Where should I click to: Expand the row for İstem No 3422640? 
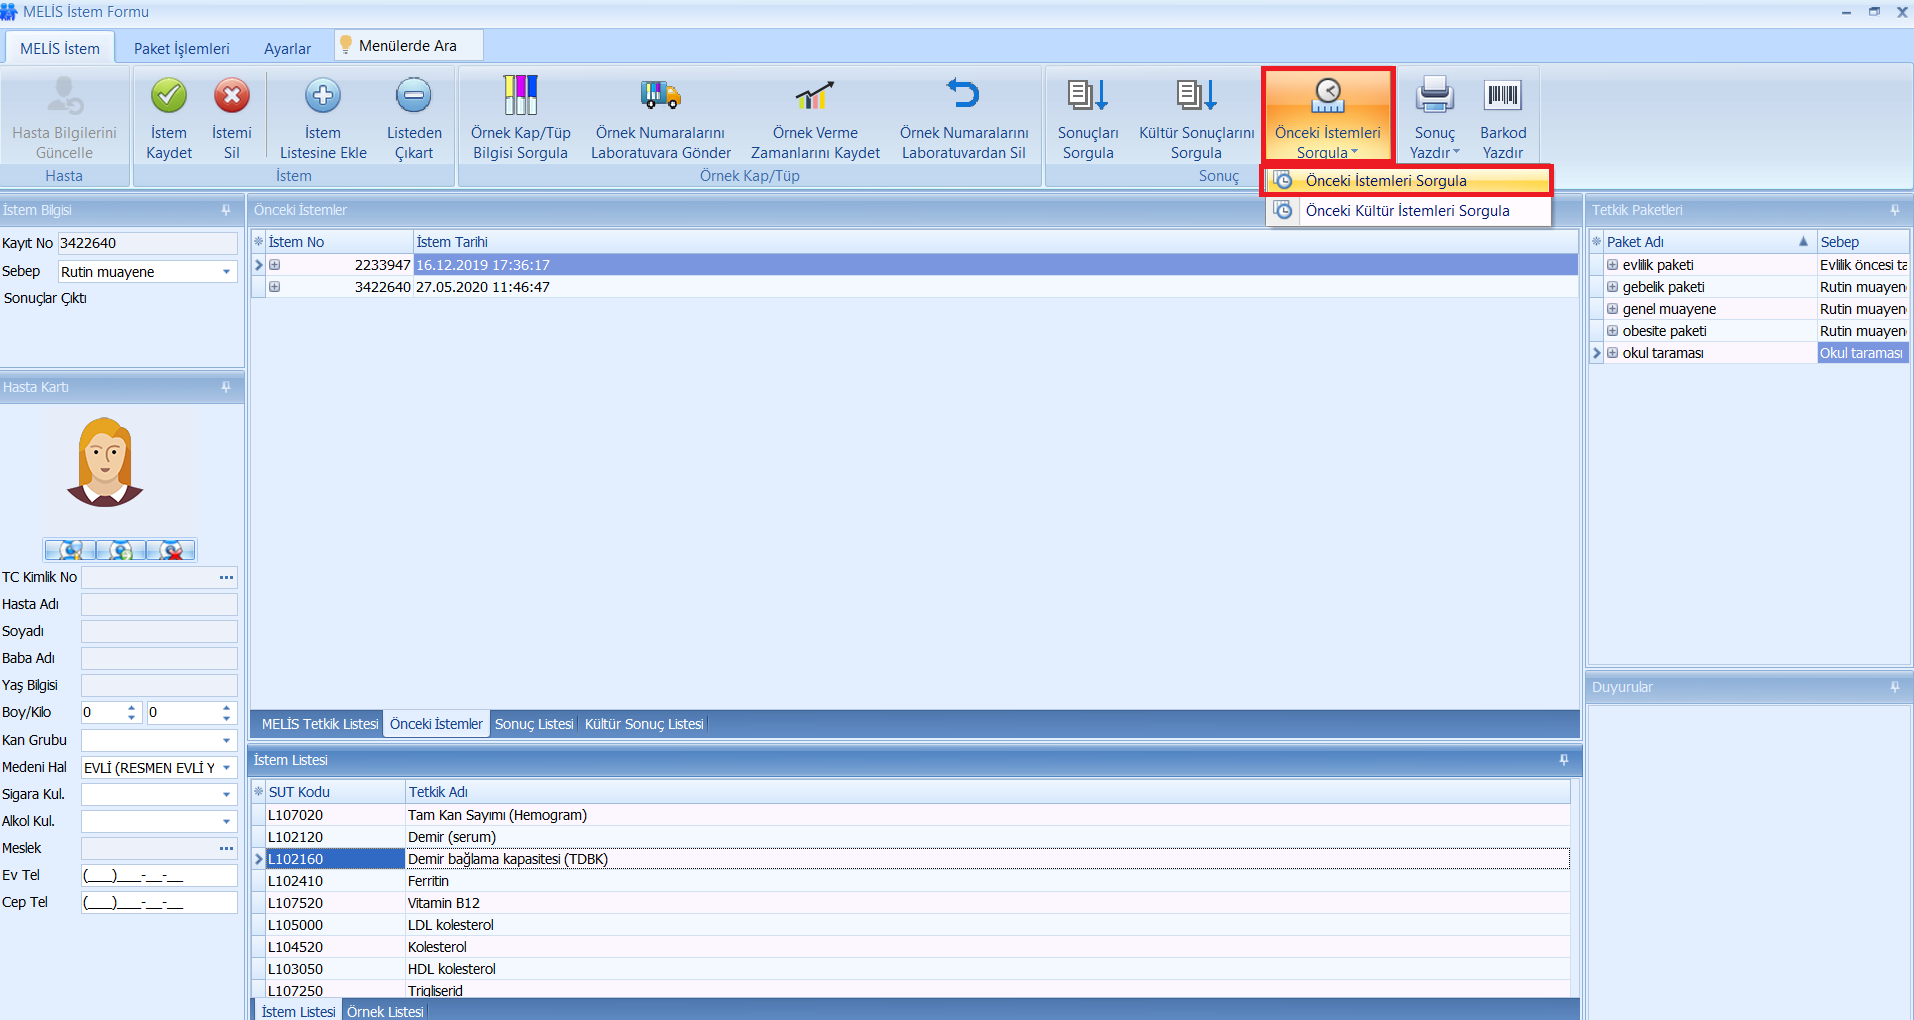pyautogui.click(x=274, y=287)
